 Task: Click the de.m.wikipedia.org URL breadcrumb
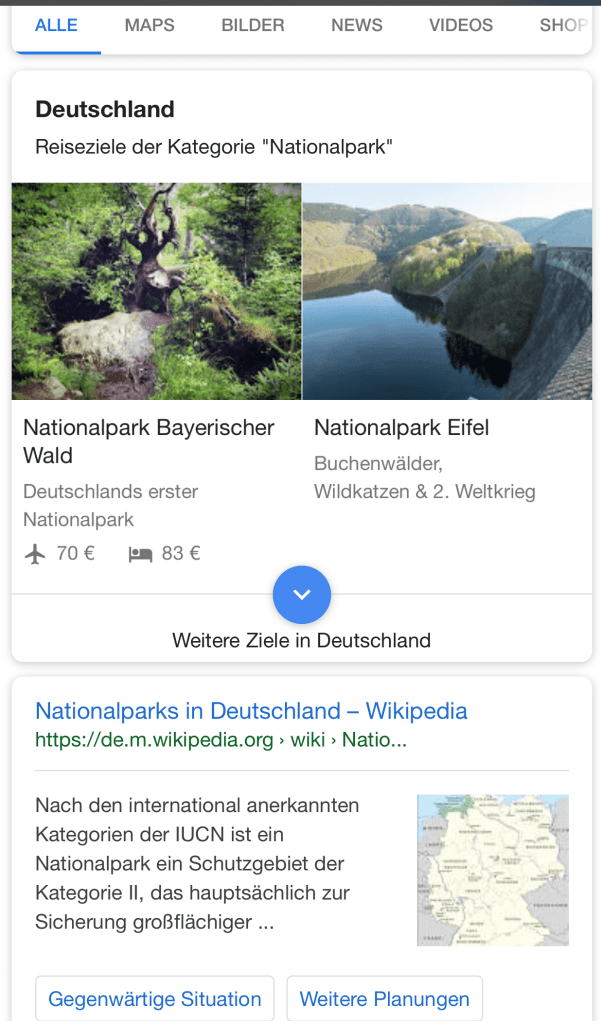(x=221, y=741)
